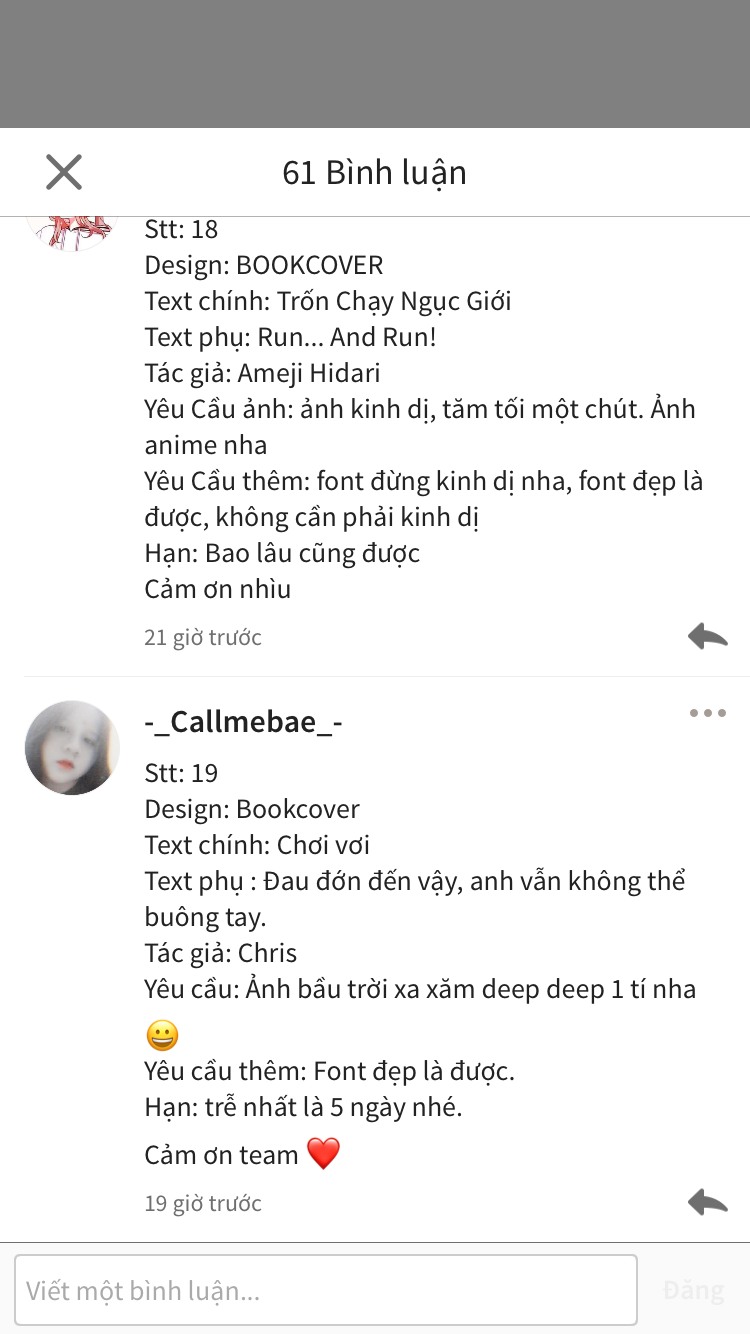Open the Stt 18 commenter's partially visible avatar

point(72,232)
